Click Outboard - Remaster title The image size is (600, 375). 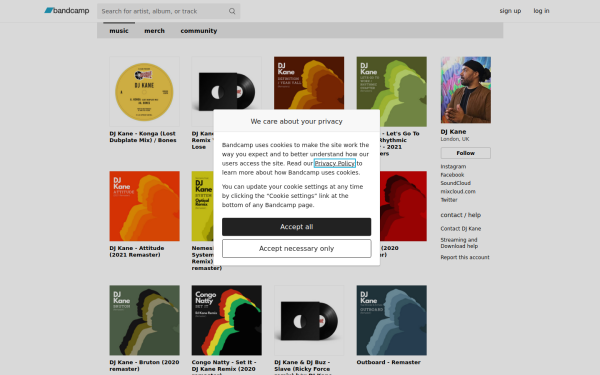coord(388,362)
